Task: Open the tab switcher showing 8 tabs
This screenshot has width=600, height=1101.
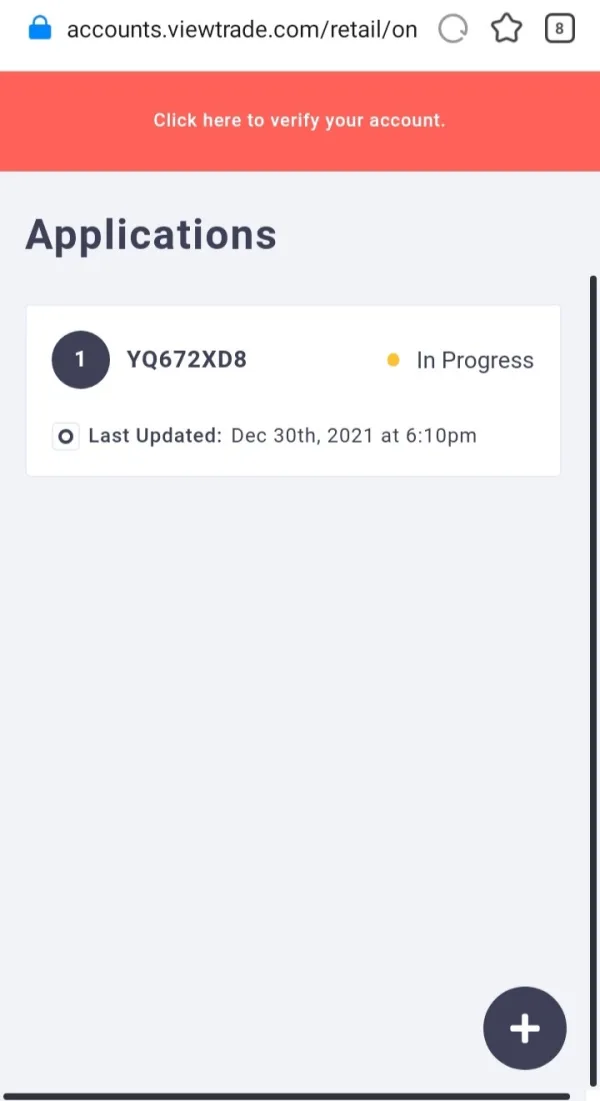Action: click(559, 30)
